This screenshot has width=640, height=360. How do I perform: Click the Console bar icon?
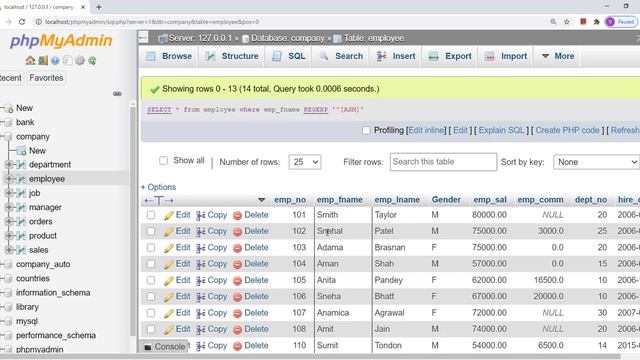(x=148, y=347)
